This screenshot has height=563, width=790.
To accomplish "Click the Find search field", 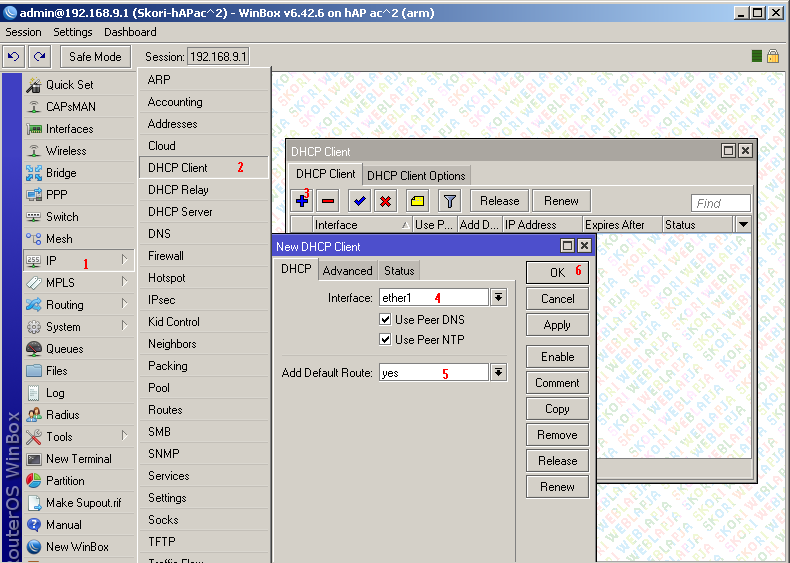I will tap(720, 203).
